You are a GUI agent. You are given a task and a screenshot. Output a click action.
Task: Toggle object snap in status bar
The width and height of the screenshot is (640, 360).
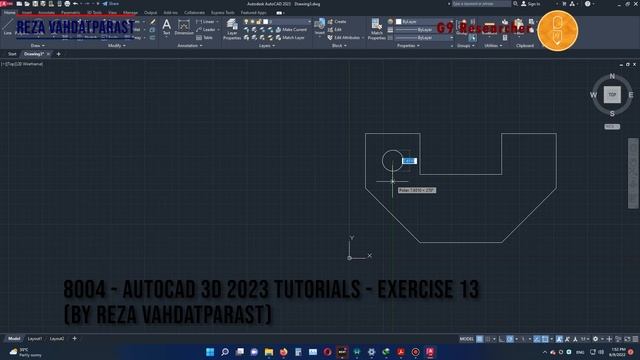point(545,339)
